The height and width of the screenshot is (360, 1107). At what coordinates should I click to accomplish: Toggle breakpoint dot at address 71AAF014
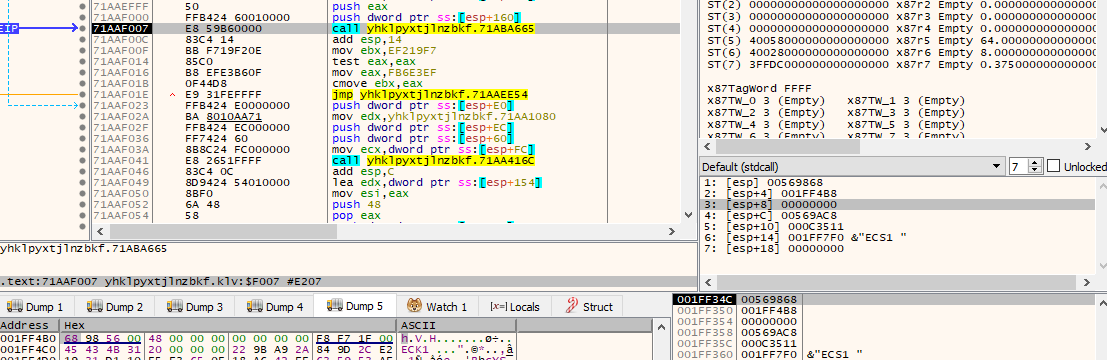[x=83, y=61]
